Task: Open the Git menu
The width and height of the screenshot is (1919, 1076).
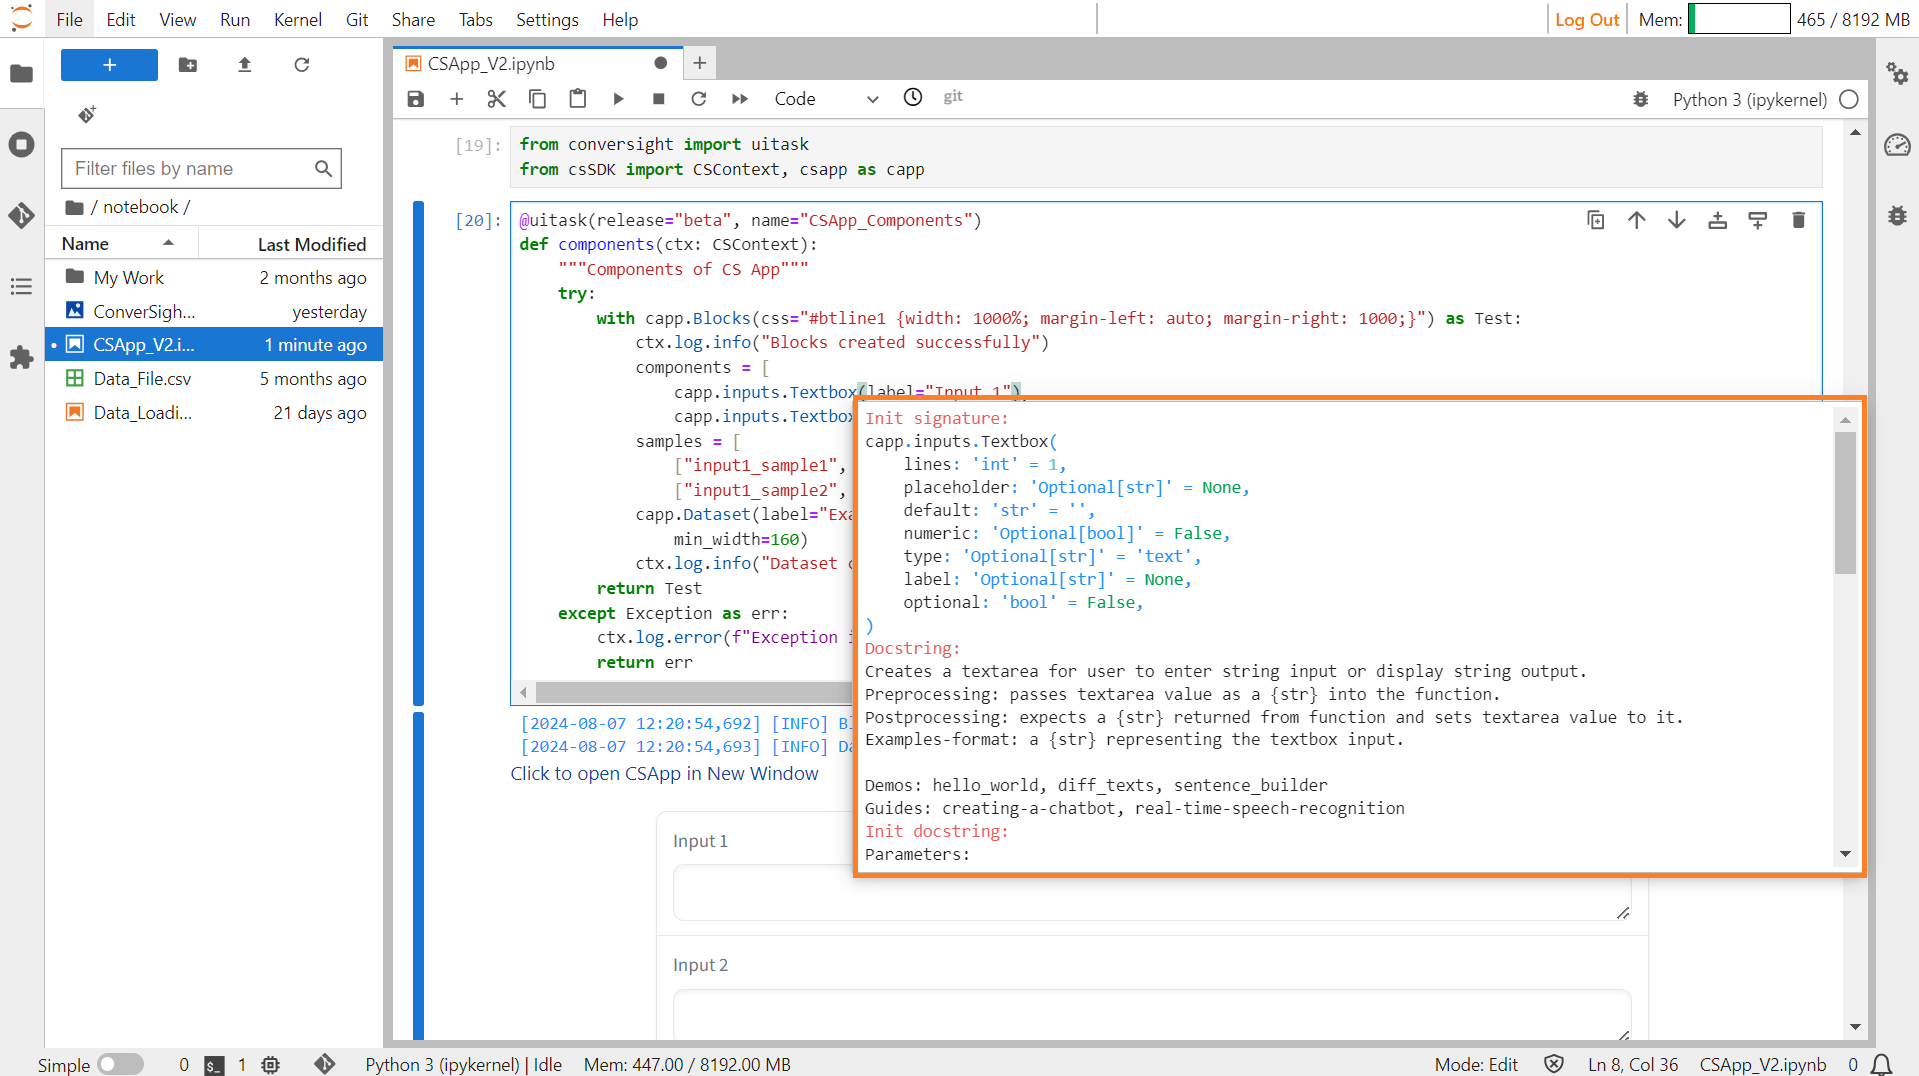Action: (357, 19)
